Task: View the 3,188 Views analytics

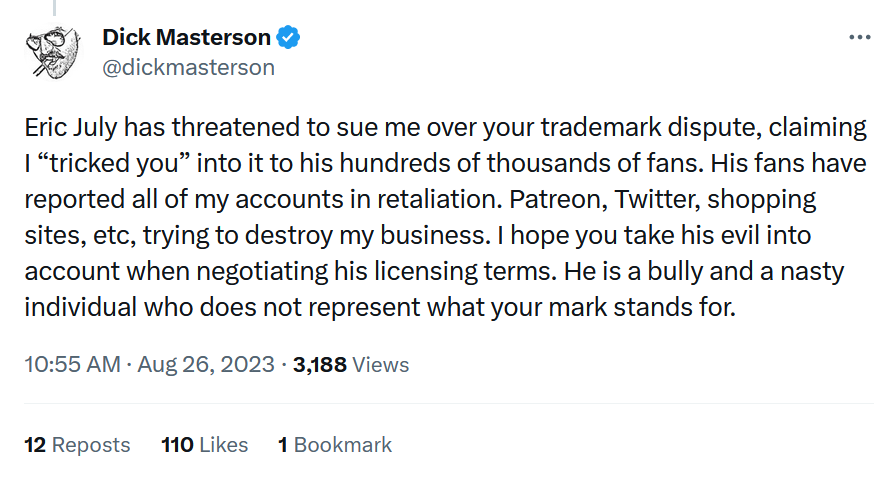Action: point(350,365)
